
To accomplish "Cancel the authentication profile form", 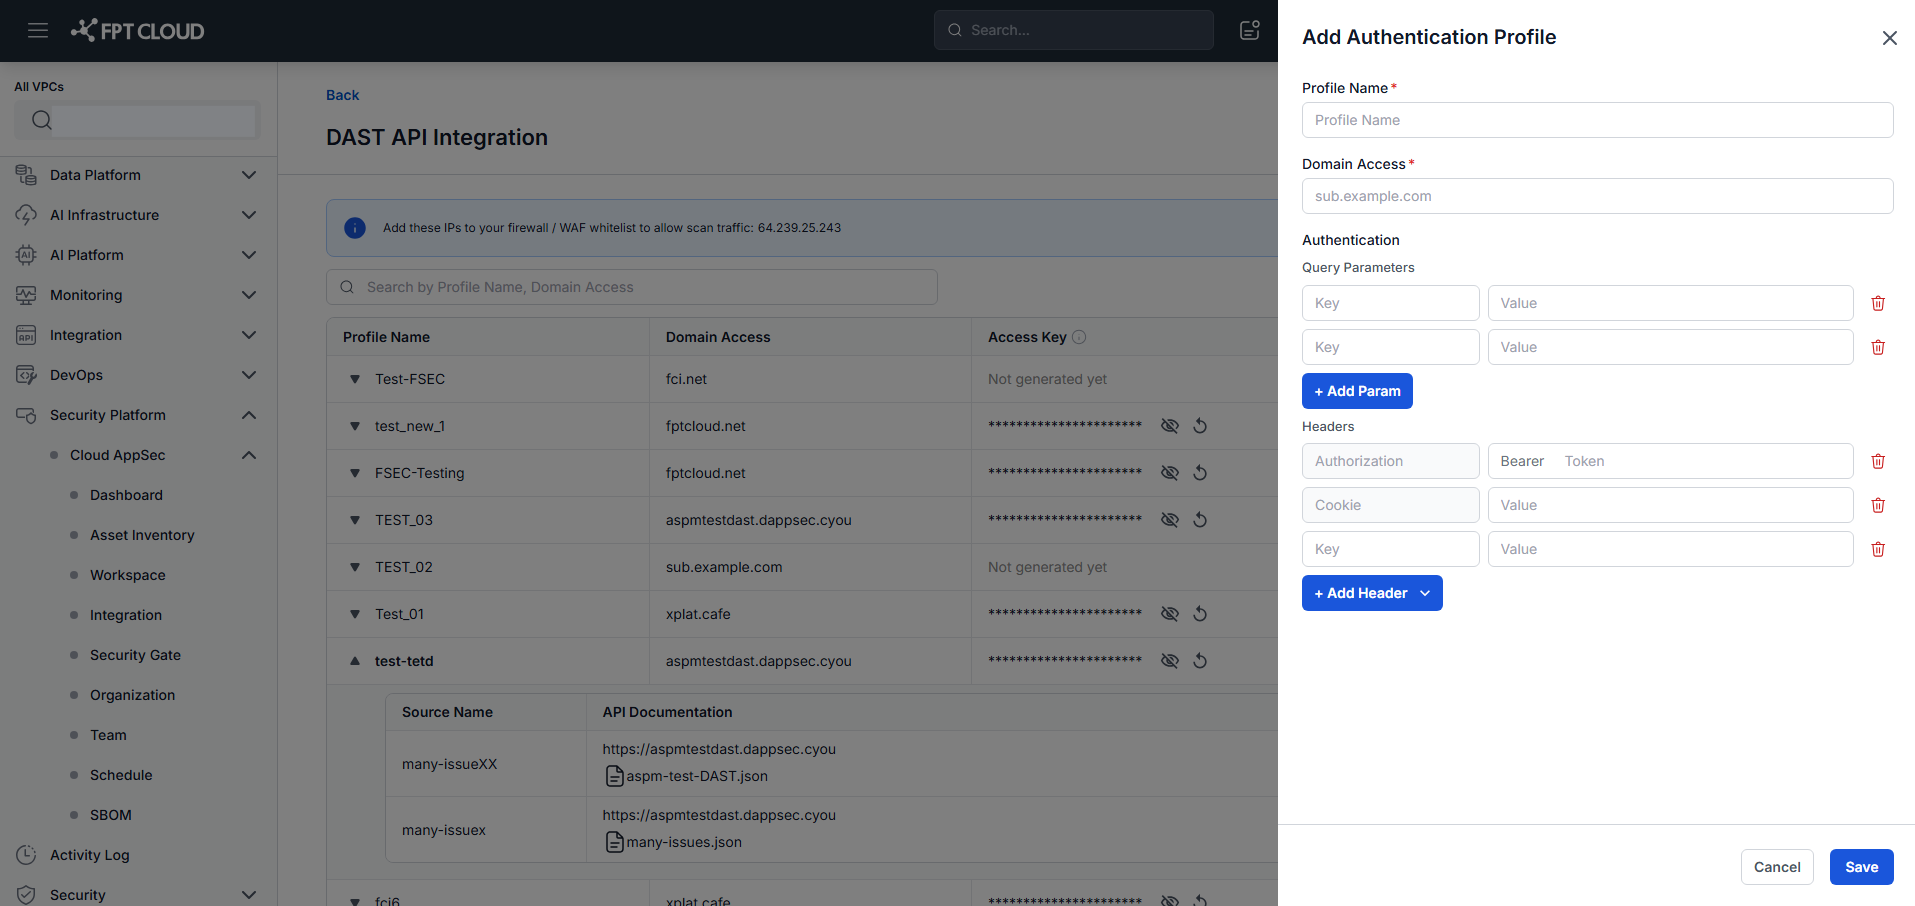I will click(x=1777, y=867).
